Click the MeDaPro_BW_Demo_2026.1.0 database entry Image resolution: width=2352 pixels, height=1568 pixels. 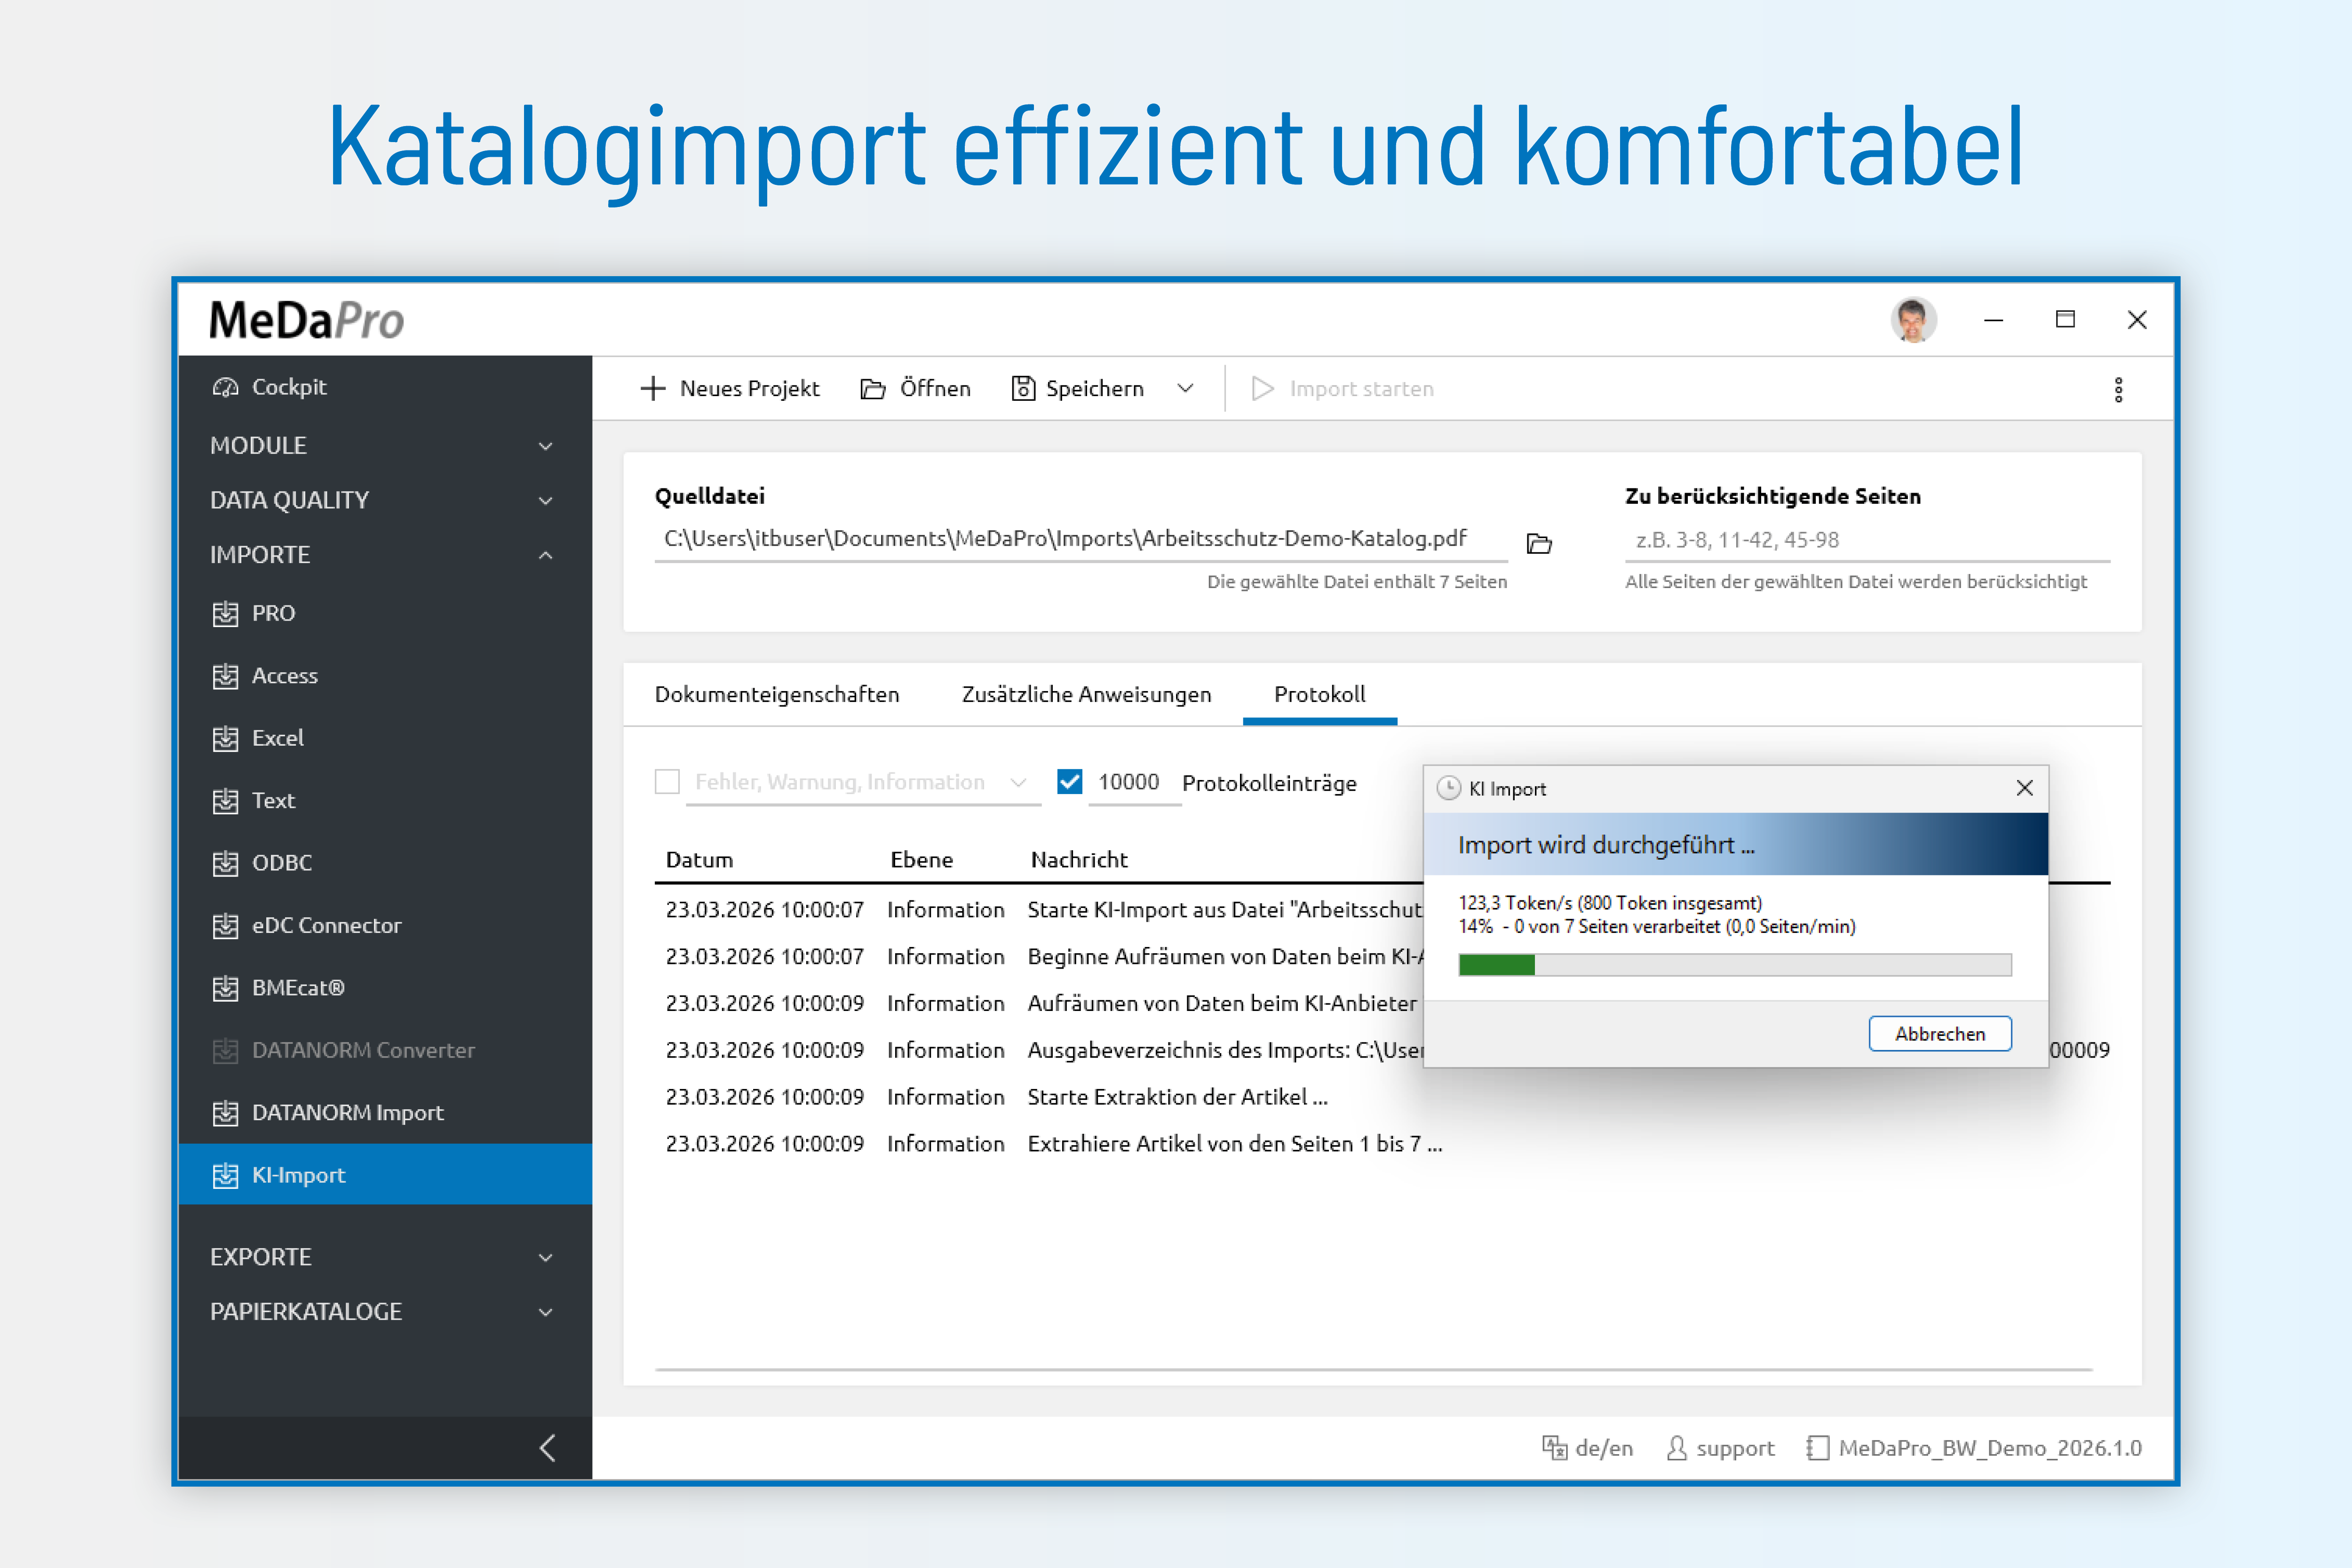point(1974,1447)
